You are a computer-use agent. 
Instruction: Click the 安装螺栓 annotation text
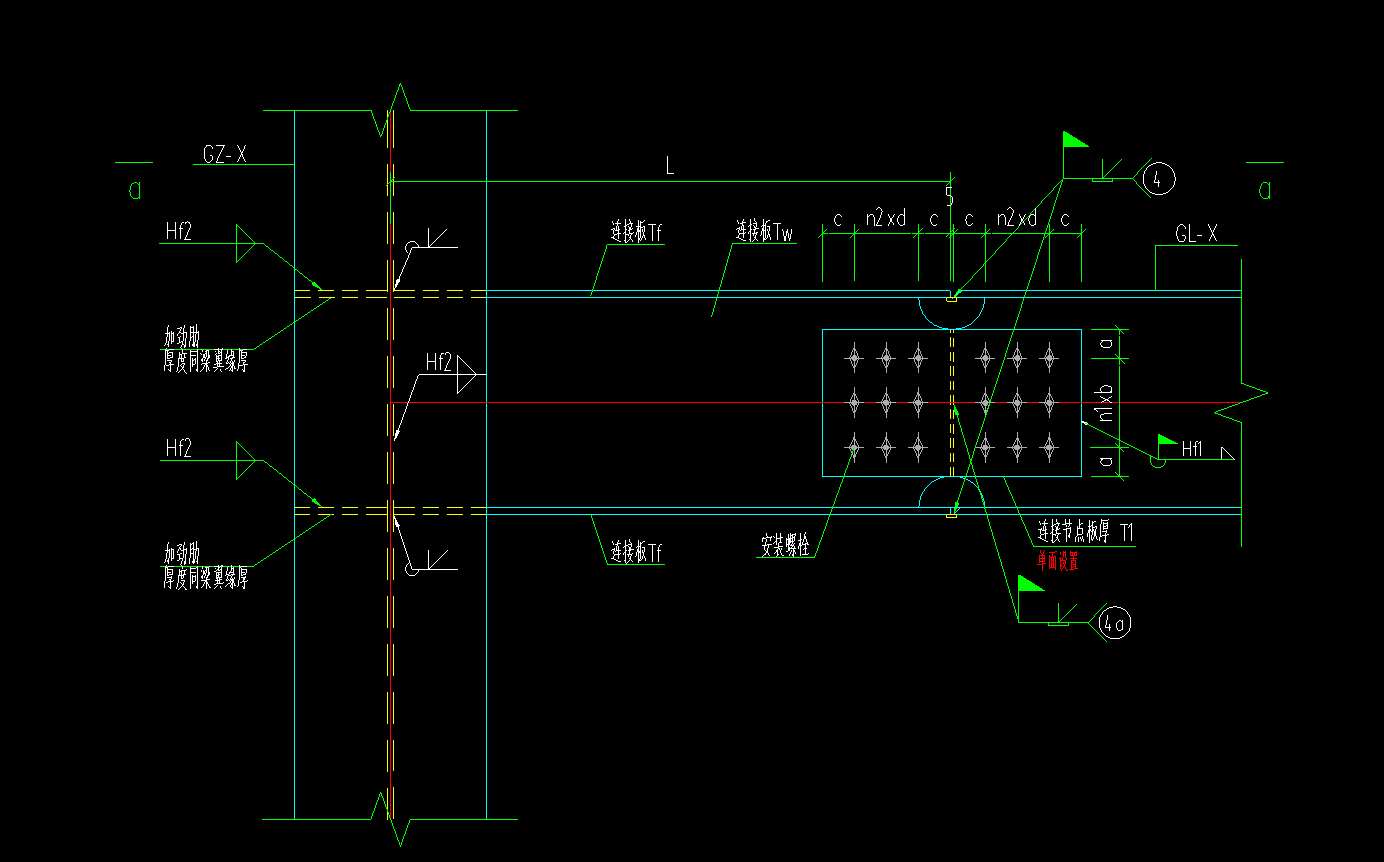tap(784, 547)
